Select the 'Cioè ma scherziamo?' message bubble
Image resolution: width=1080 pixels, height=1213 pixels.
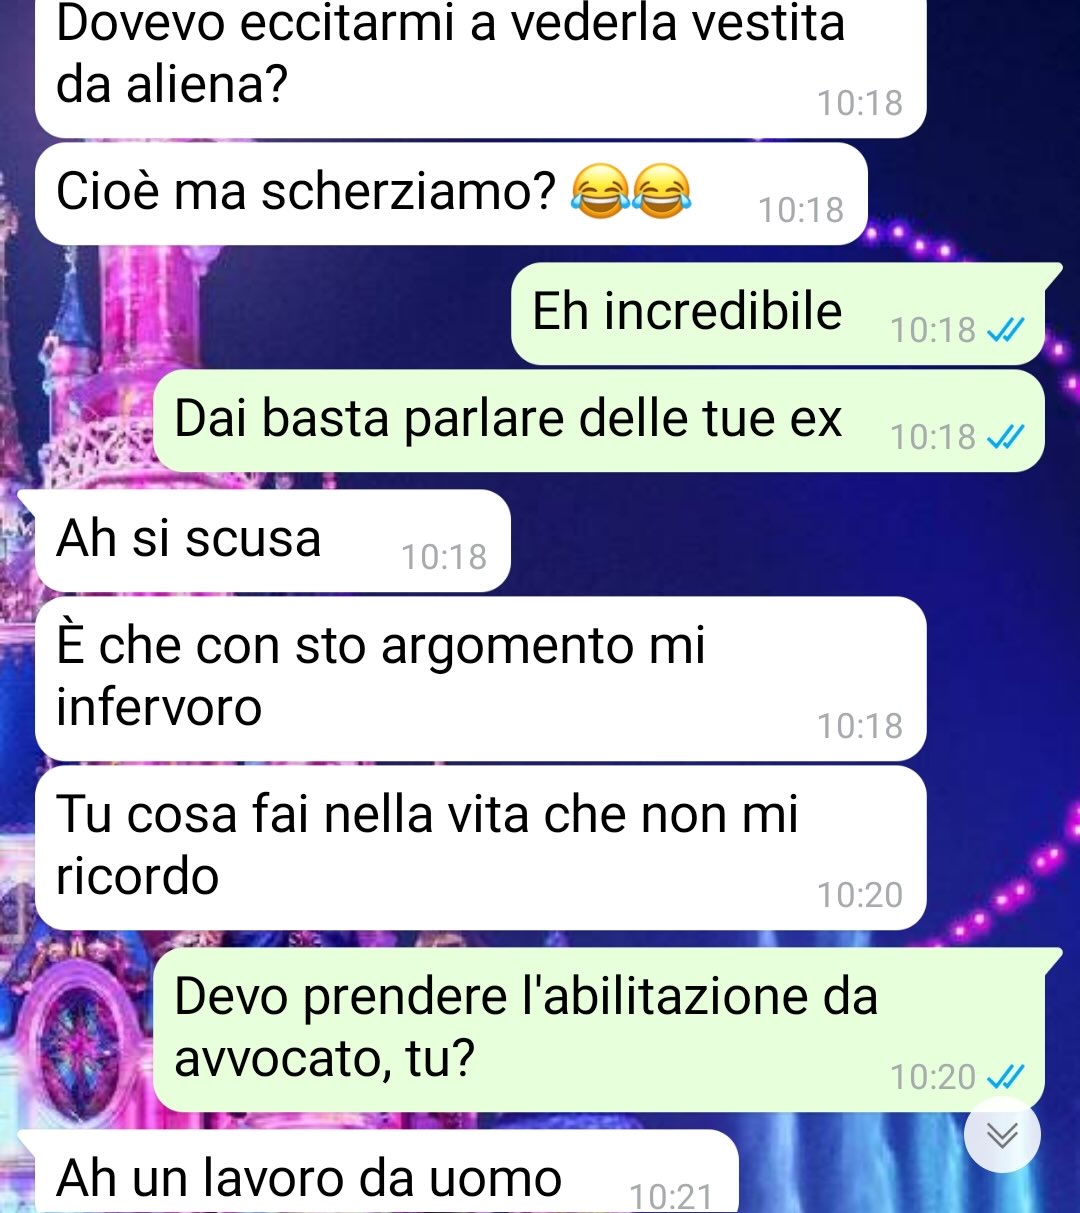pyautogui.click(x=451, y=194)
